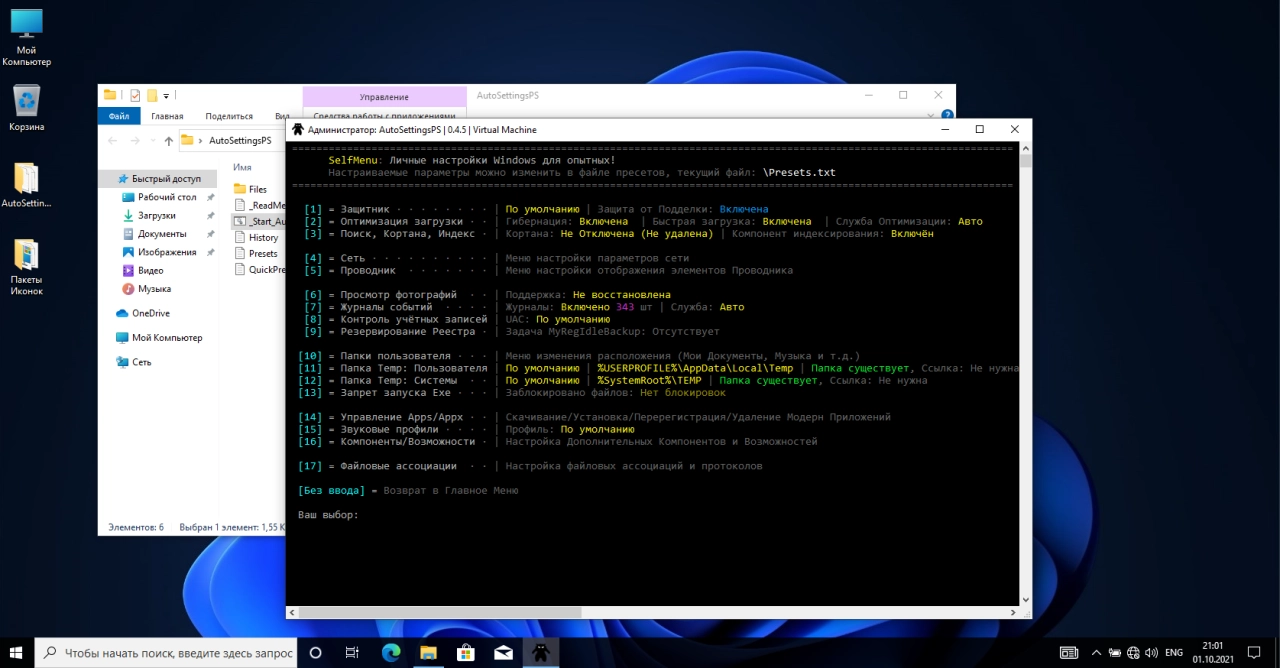Open notification center on taskbar
Viewport: 1280px width, 668px height.
1254,652
